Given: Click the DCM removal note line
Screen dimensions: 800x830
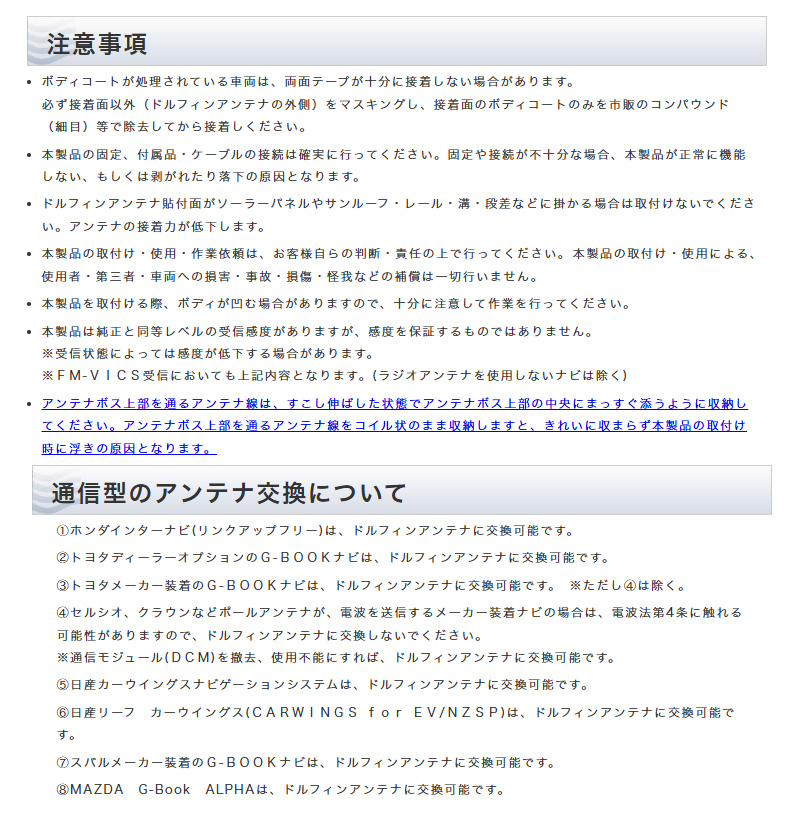Looking at the screenshot, I should click(x=337, y=657).
